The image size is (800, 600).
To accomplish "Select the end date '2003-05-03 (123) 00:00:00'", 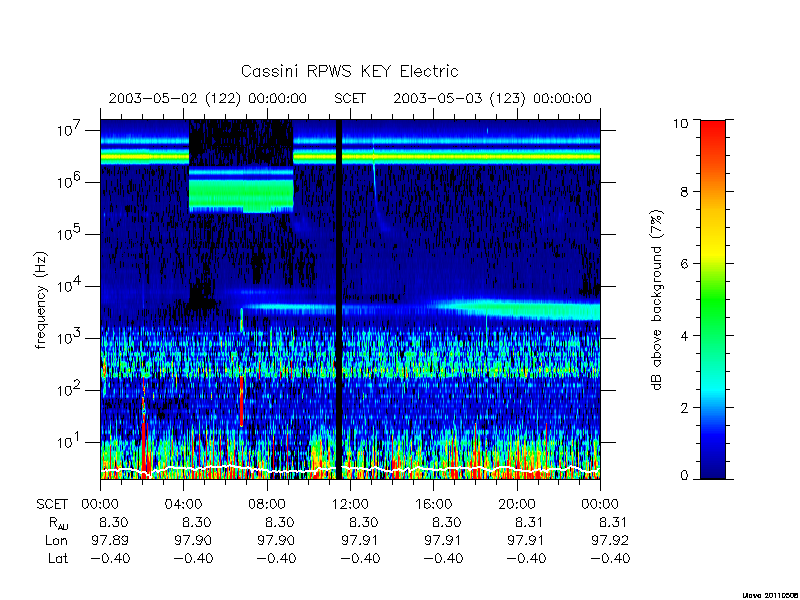I will pos(492,98).
